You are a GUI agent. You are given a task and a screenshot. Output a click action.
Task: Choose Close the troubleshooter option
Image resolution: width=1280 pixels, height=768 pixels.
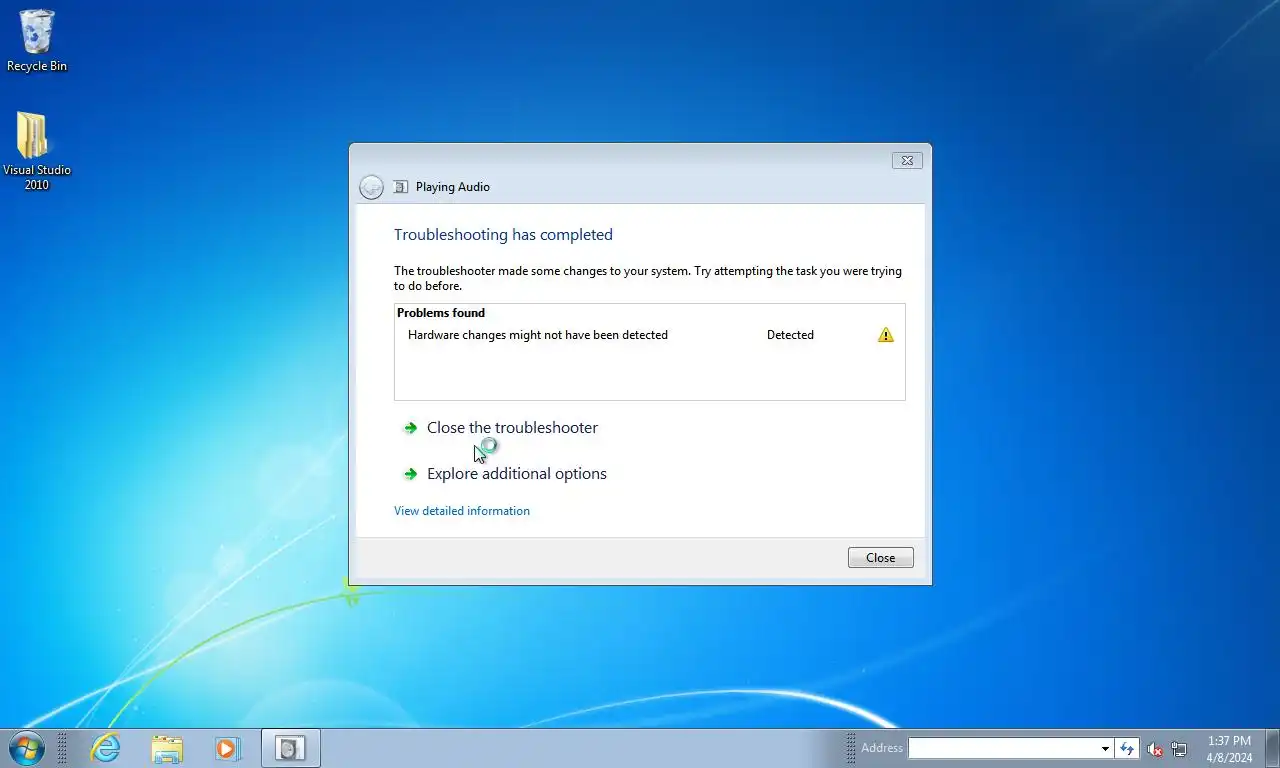pyautogui.click(x=512, y=428)
